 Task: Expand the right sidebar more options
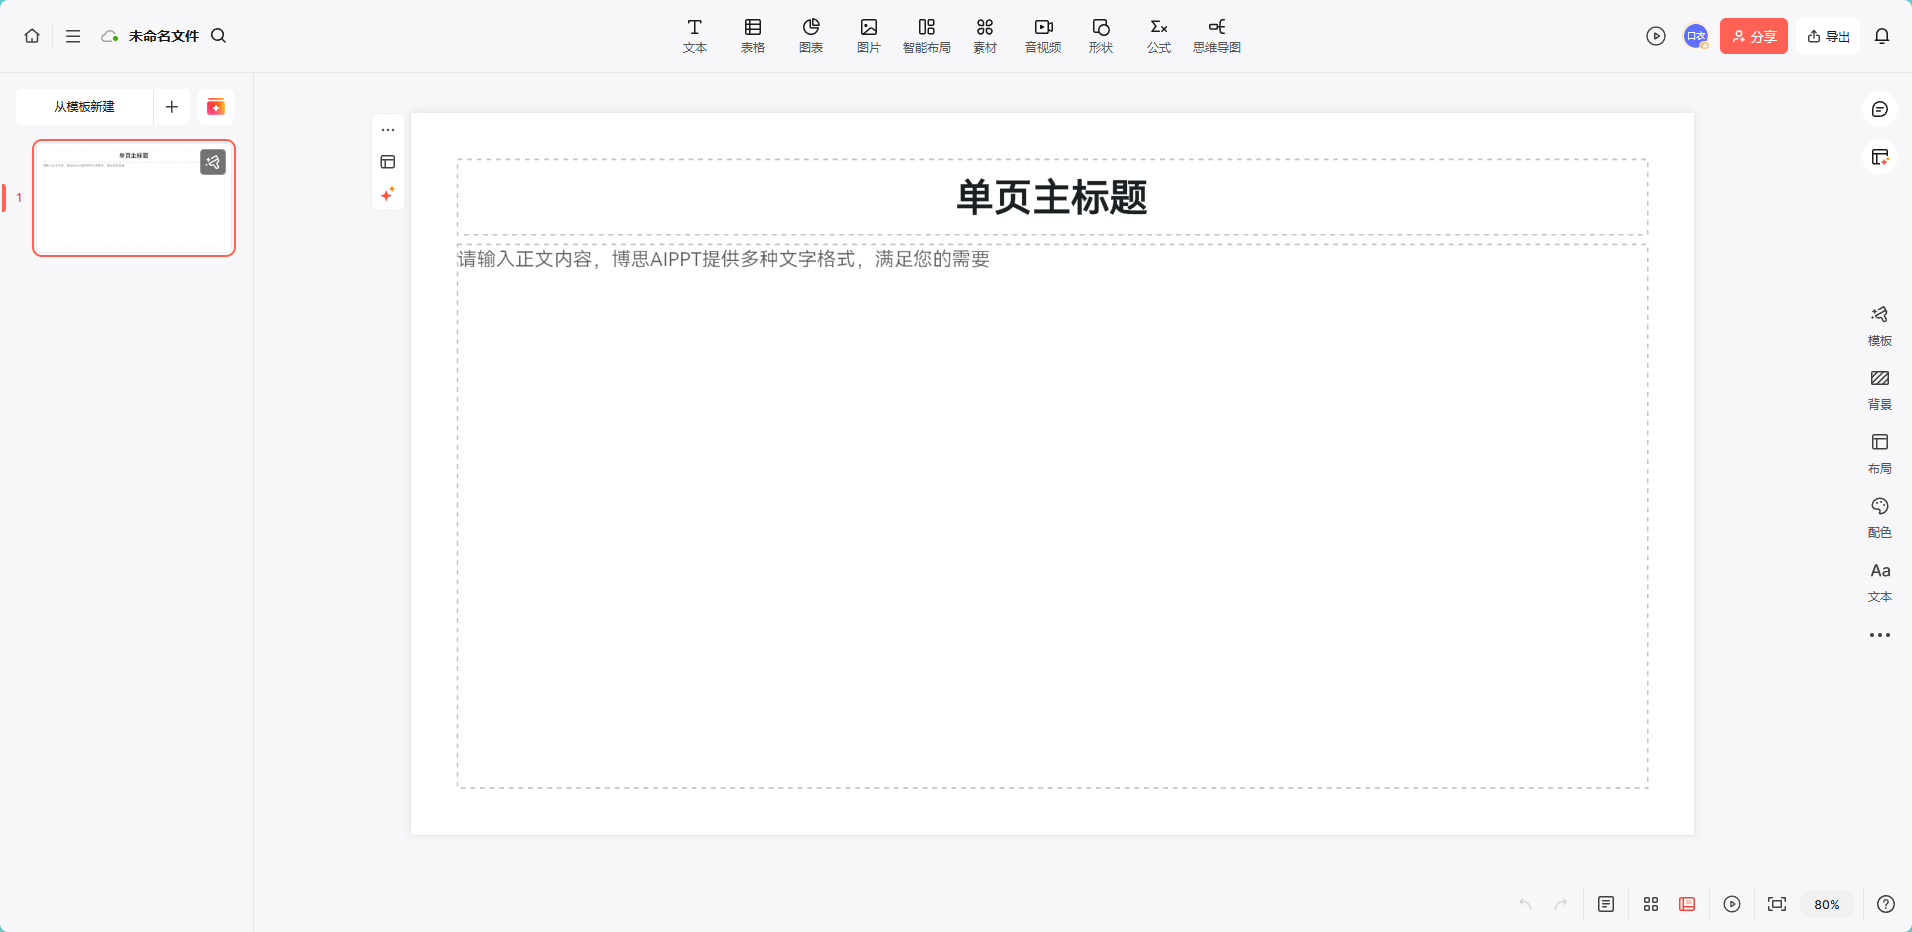point(1879,635)
